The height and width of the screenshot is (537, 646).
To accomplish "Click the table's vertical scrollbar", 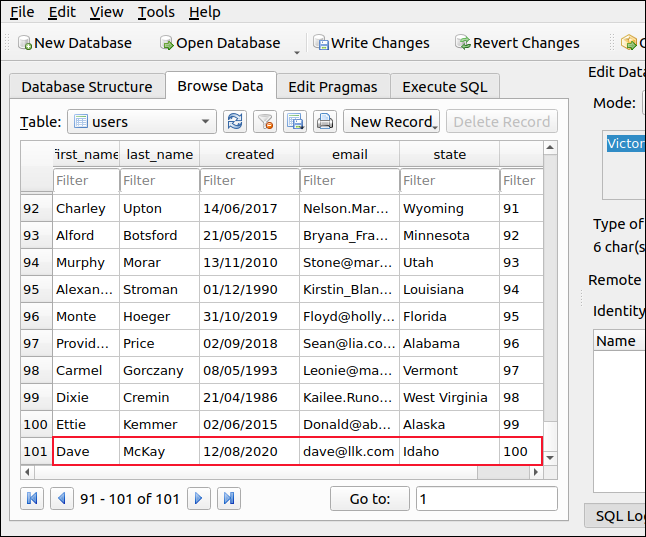I will 549,300.
